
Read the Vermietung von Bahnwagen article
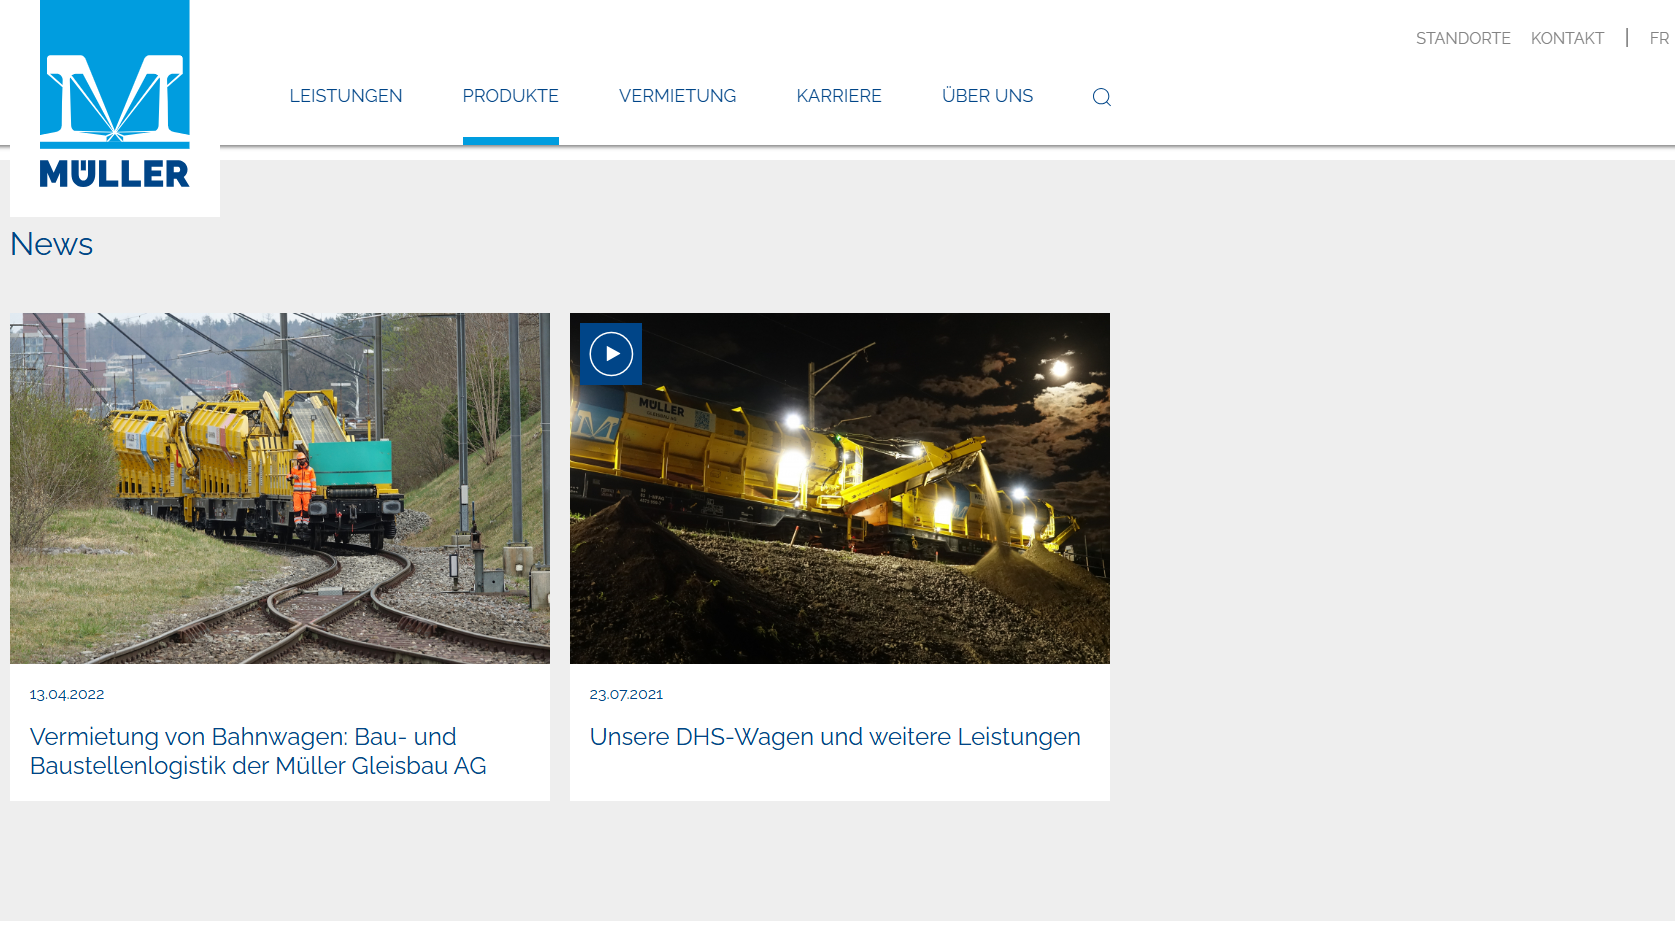tap(258, 751)
